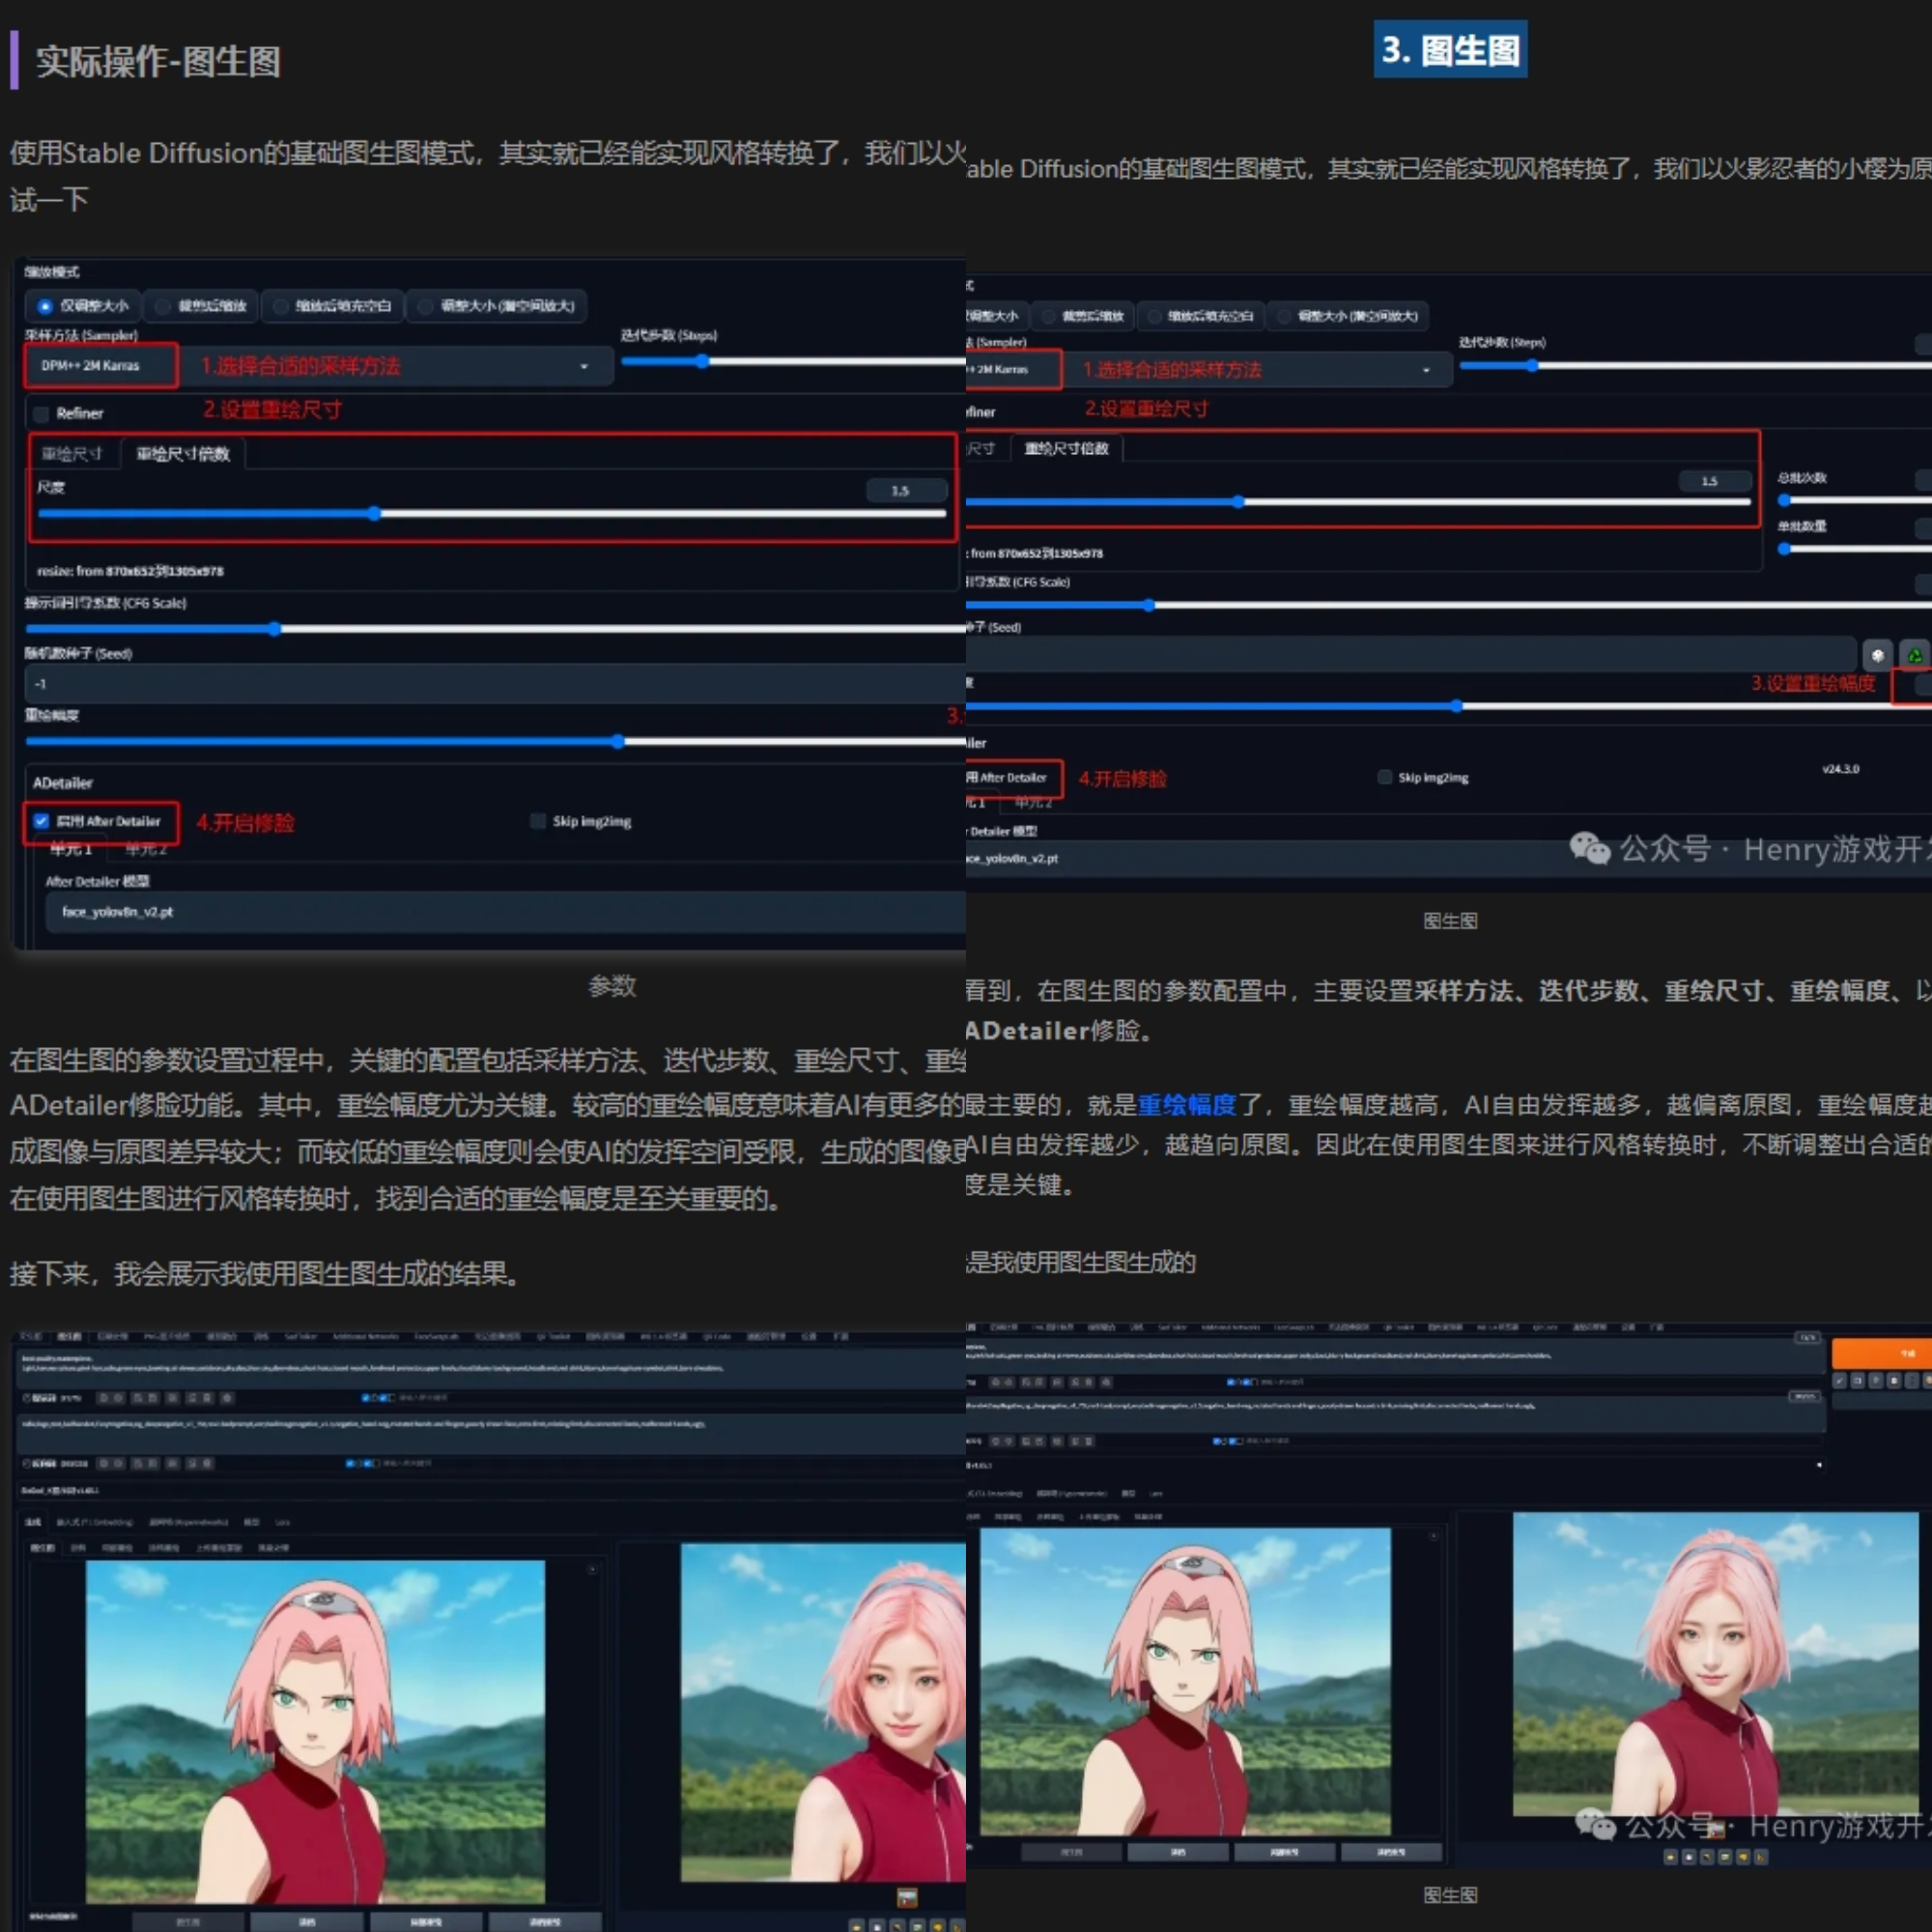
Task: Click the Steps slider in right article
Action: coord(1695,366)
